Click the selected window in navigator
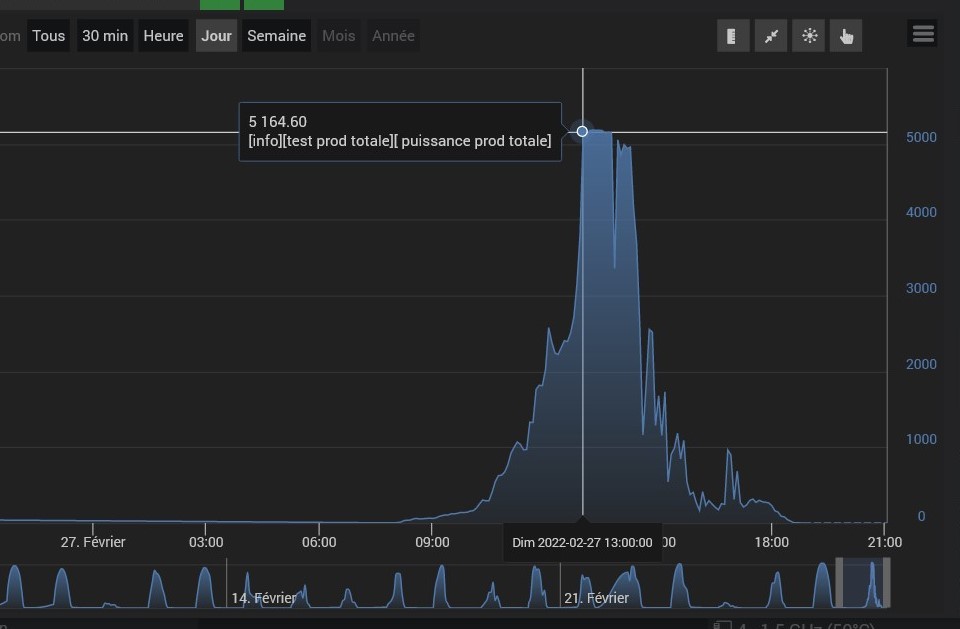Viewport: 960px width, 629px height. point(862,584)
